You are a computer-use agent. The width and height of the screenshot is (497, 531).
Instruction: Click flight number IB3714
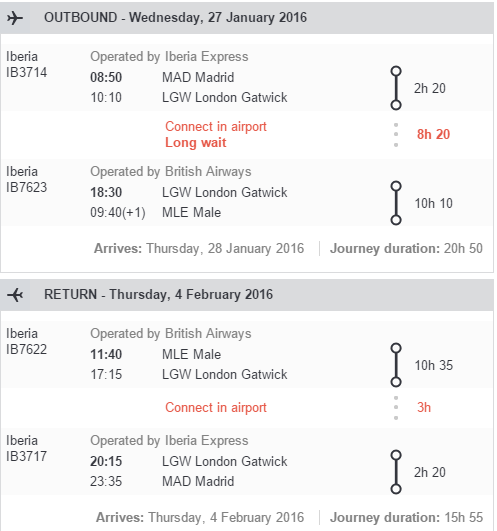pyautogui.click(x=26, y=72)
